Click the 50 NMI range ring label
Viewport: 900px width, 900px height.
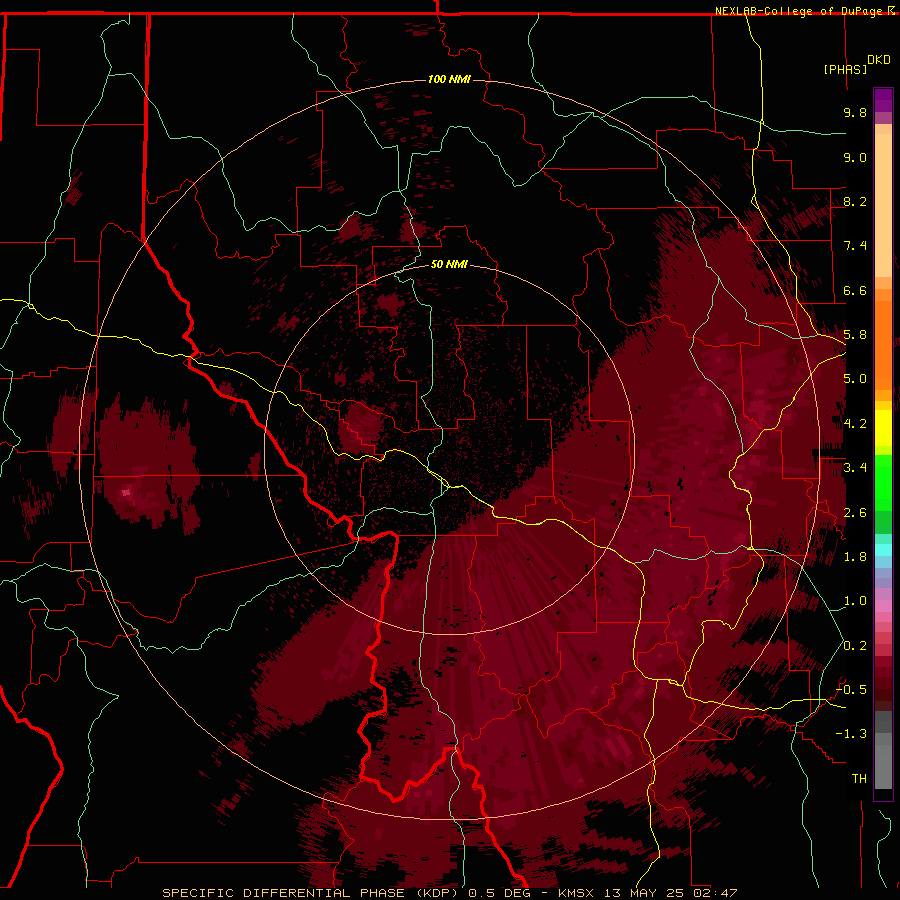click(449, 264)
